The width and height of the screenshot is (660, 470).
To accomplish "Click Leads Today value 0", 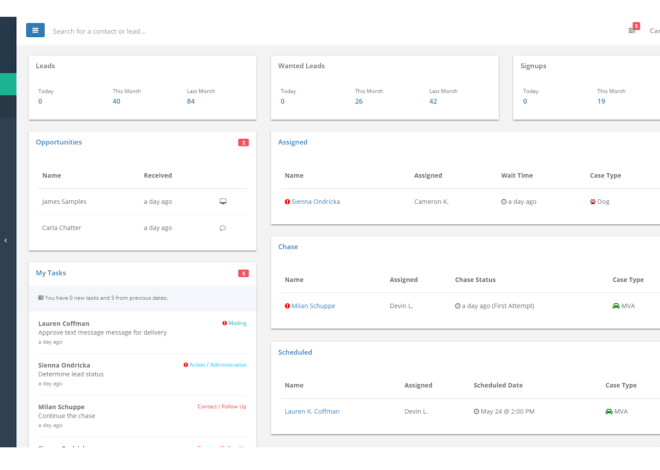I will 40,101.
